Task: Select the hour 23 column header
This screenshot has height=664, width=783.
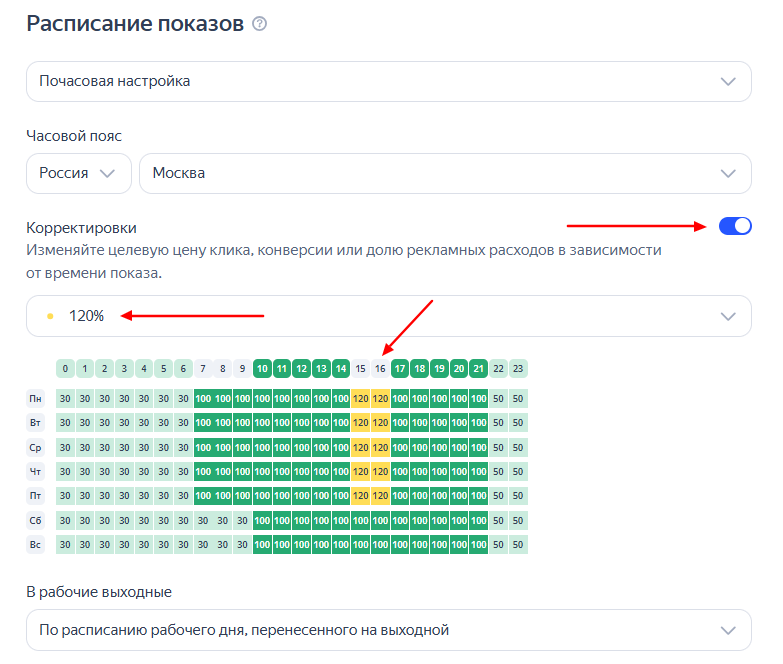Action: tap(518, 368)
